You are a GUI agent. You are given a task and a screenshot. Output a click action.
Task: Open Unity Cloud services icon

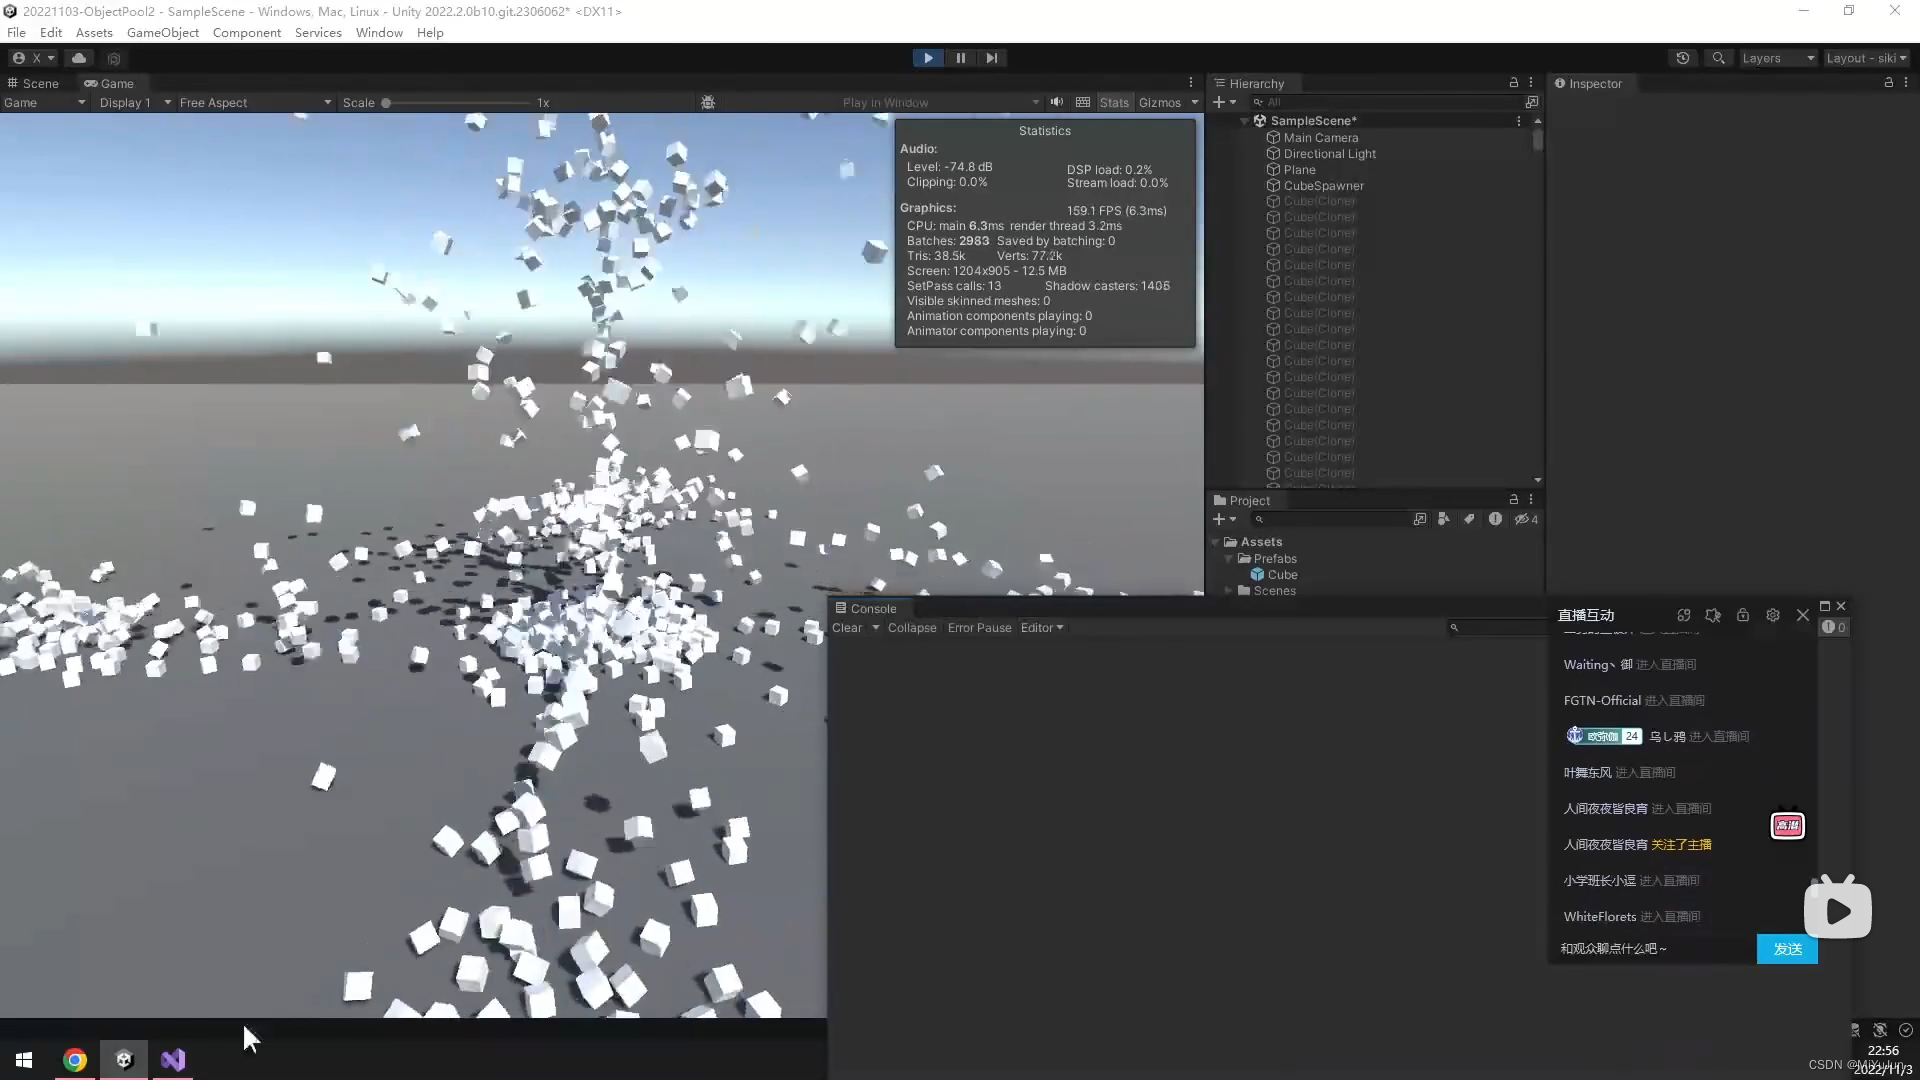click(79, 58)
